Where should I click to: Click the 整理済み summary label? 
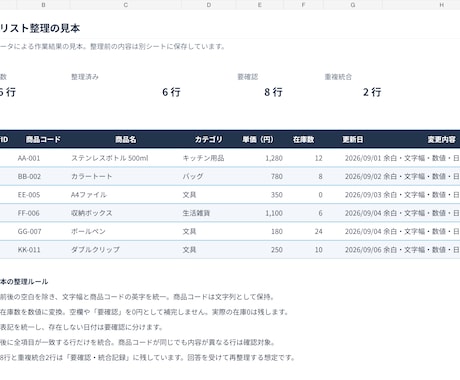[x=85, y=77]
